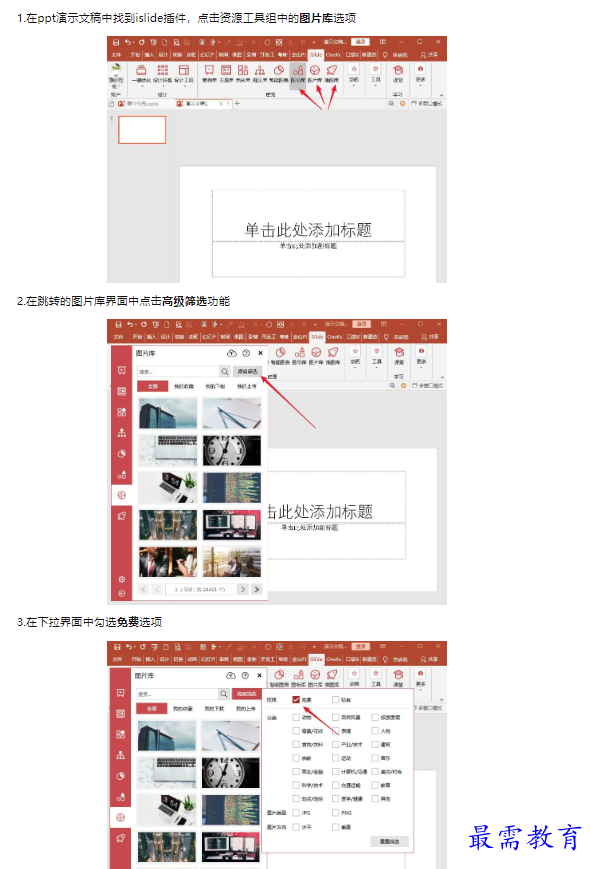Expand the 更多 dropdown in the second screenshot ribbon
Viewport: 590px width, 869px height.
(422, 365)
